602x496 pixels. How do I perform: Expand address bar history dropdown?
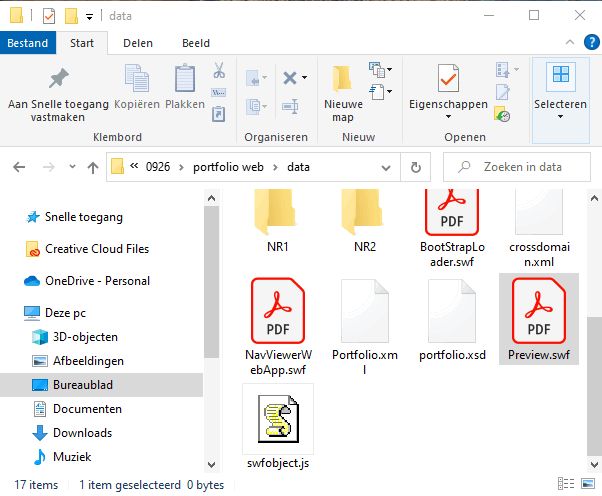click(x=386, y=168)
